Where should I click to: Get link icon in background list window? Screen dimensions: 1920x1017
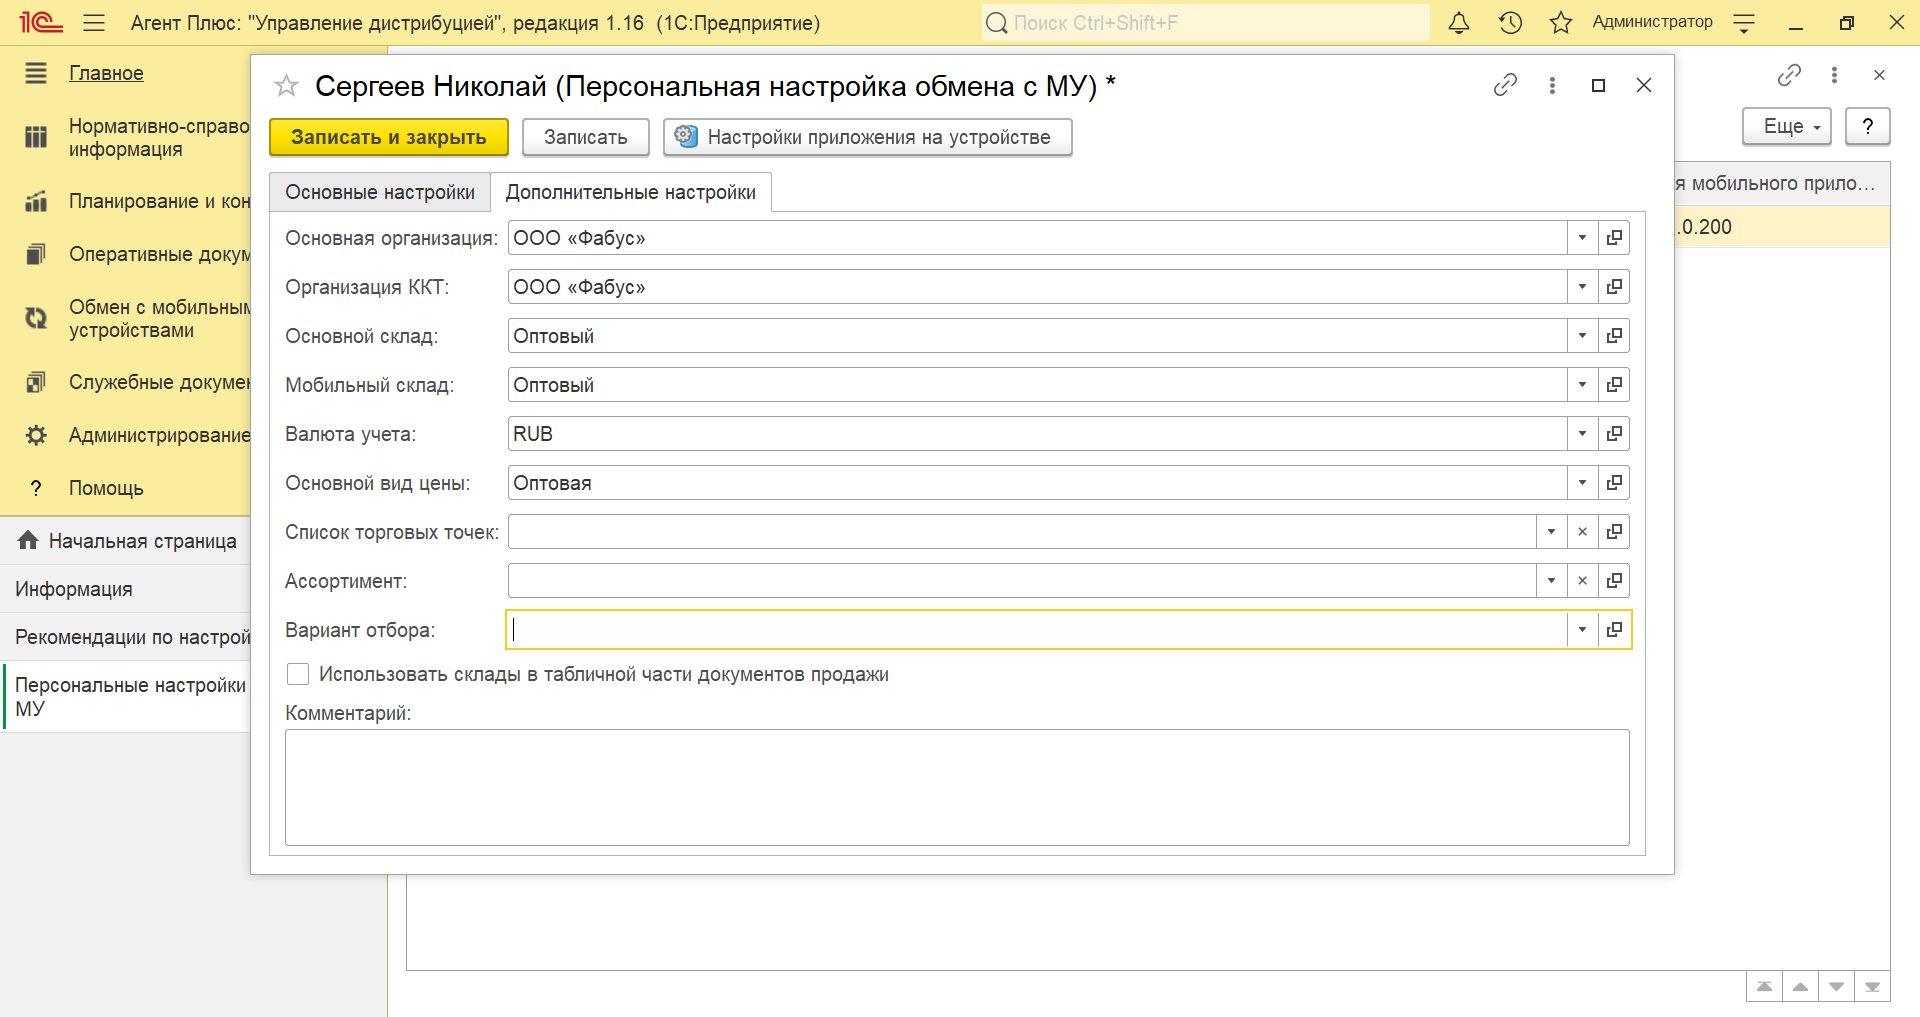point(1789,74)
